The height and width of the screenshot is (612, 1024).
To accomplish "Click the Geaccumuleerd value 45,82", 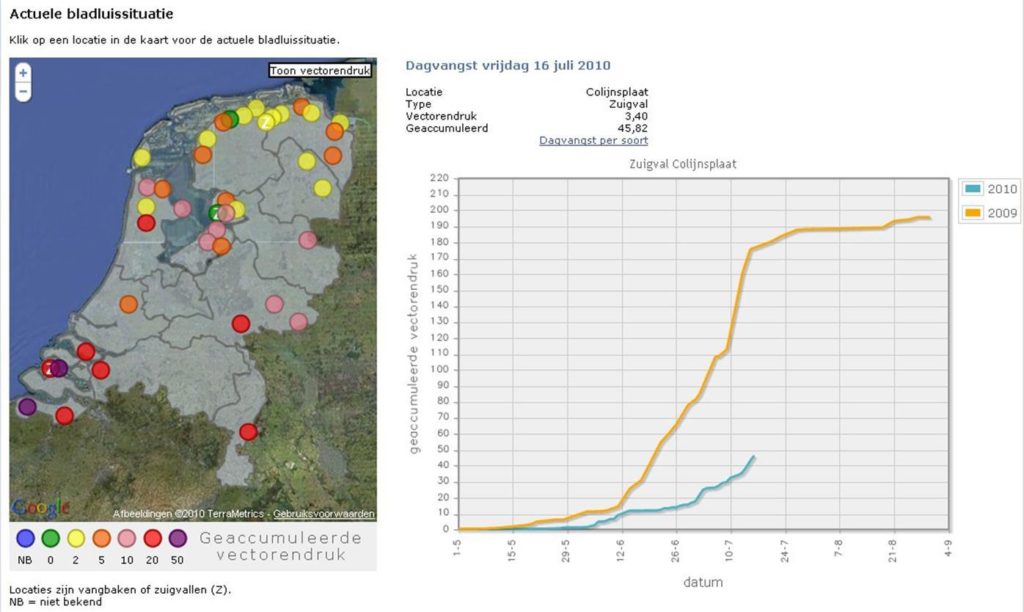I will click(x=633, y=128).
